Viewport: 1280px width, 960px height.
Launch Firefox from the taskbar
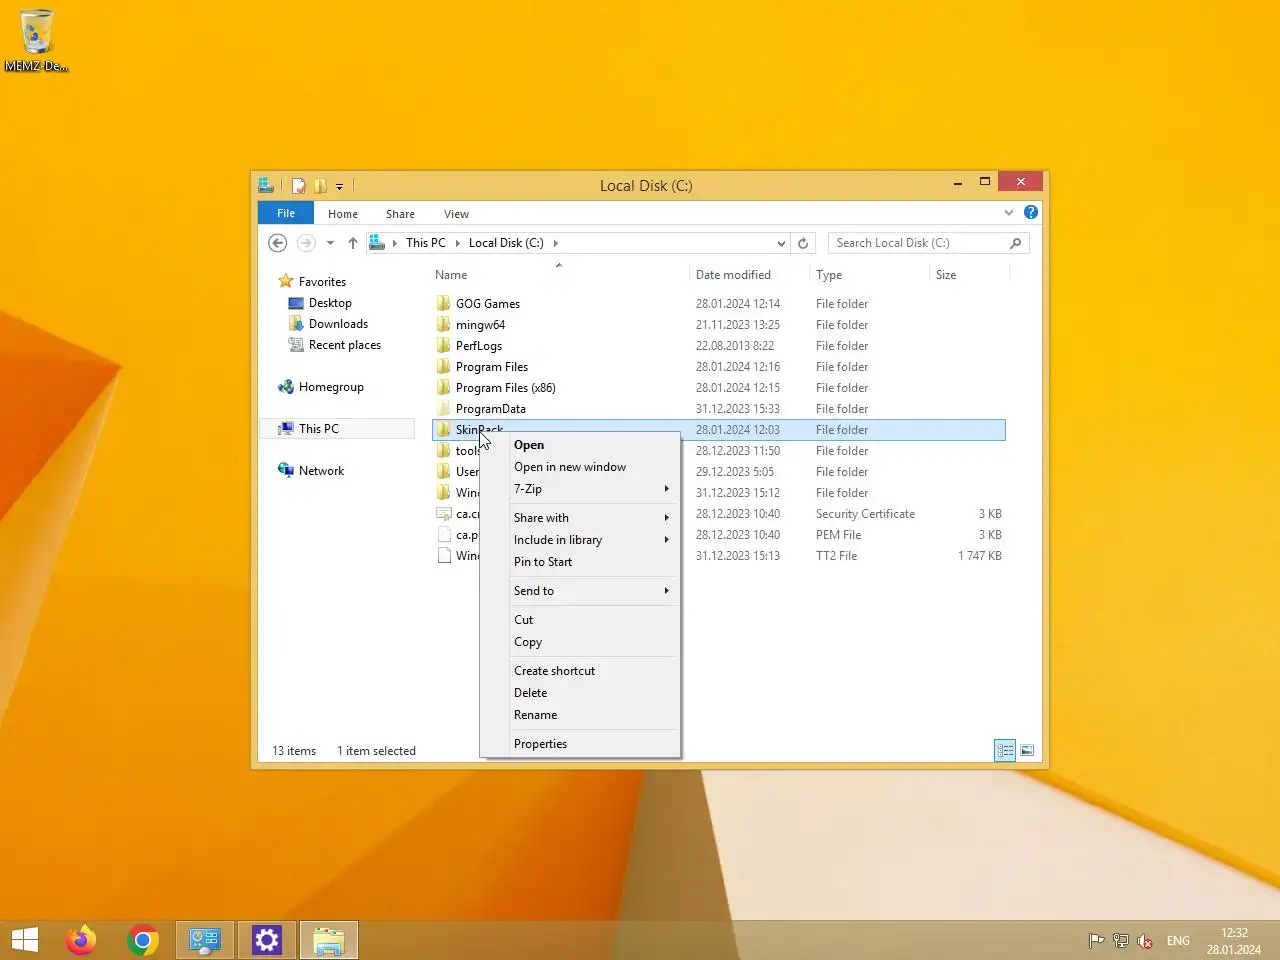(81, 940)
